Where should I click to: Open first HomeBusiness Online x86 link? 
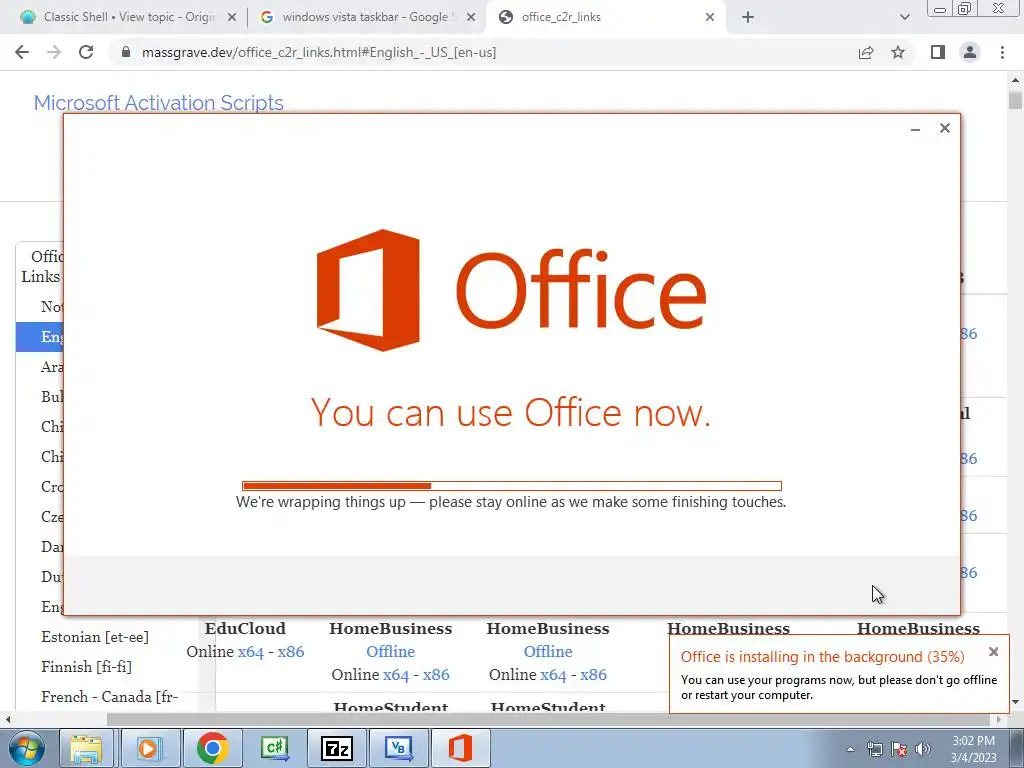click(x=436, y=675)
